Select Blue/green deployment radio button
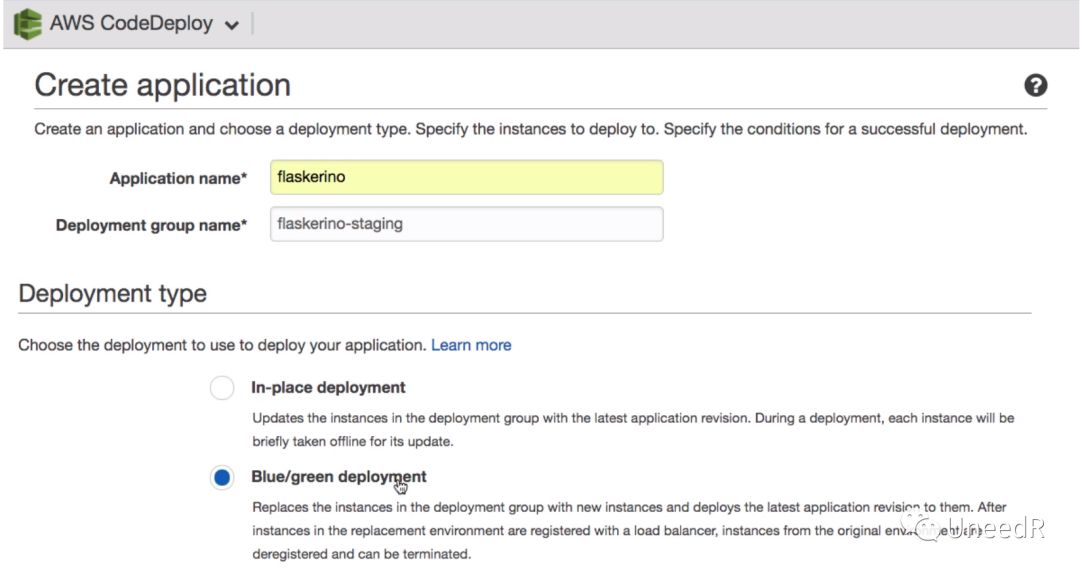This screenshot has width=1080, height=573. [222, 477]
